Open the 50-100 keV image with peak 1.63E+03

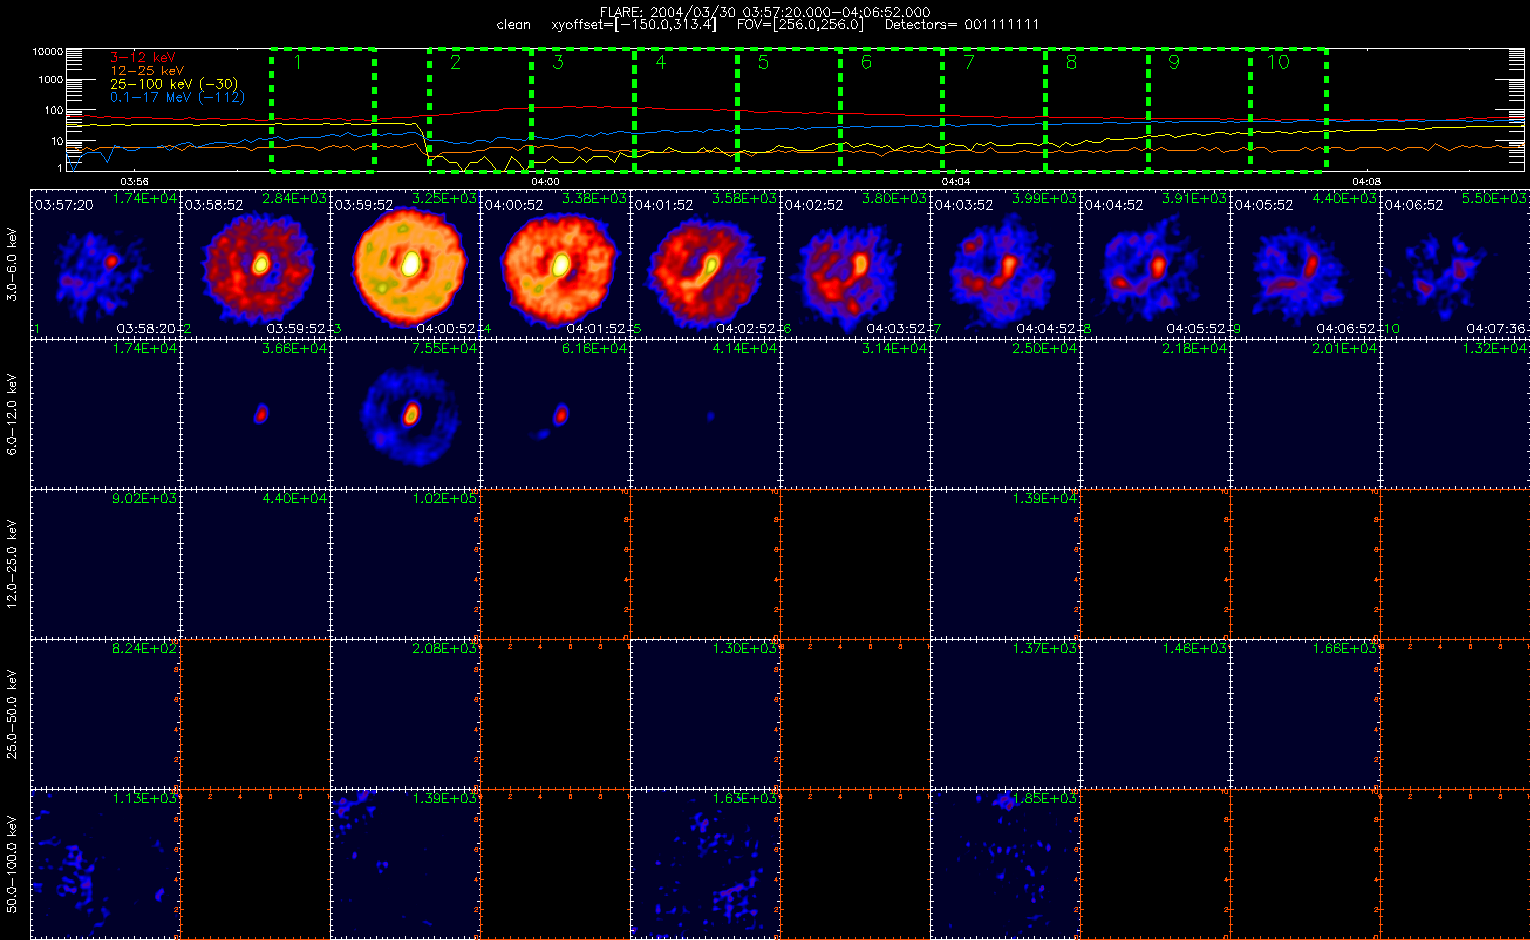click(705, 863)
